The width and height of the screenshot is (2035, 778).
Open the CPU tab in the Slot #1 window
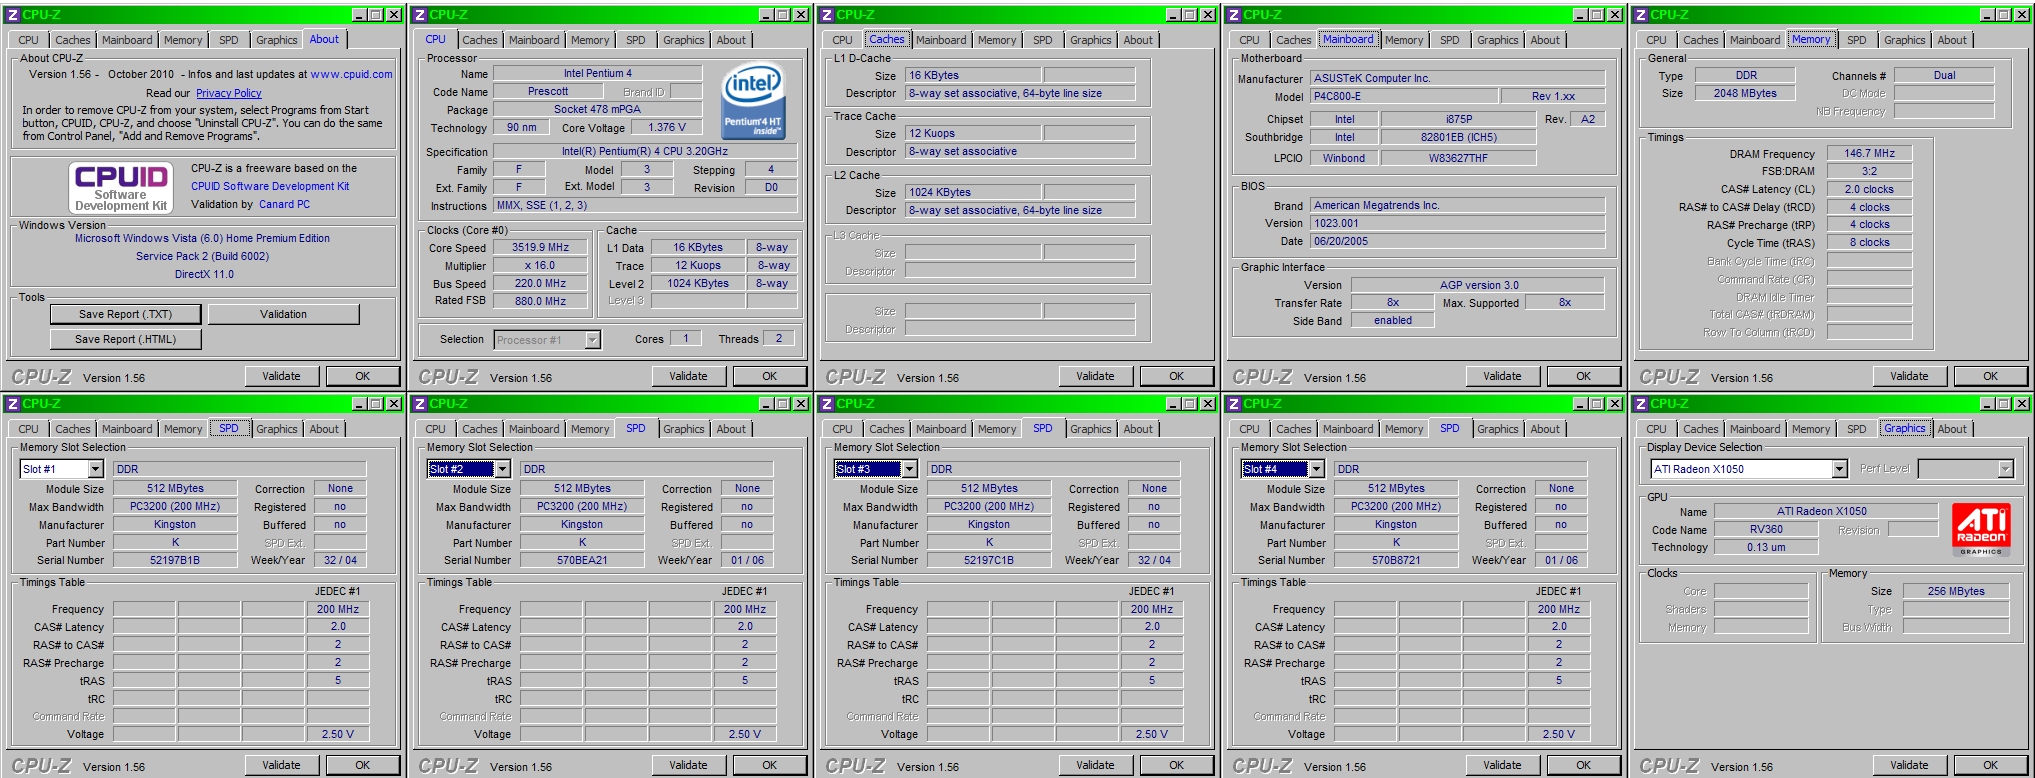tap(29, 429)
